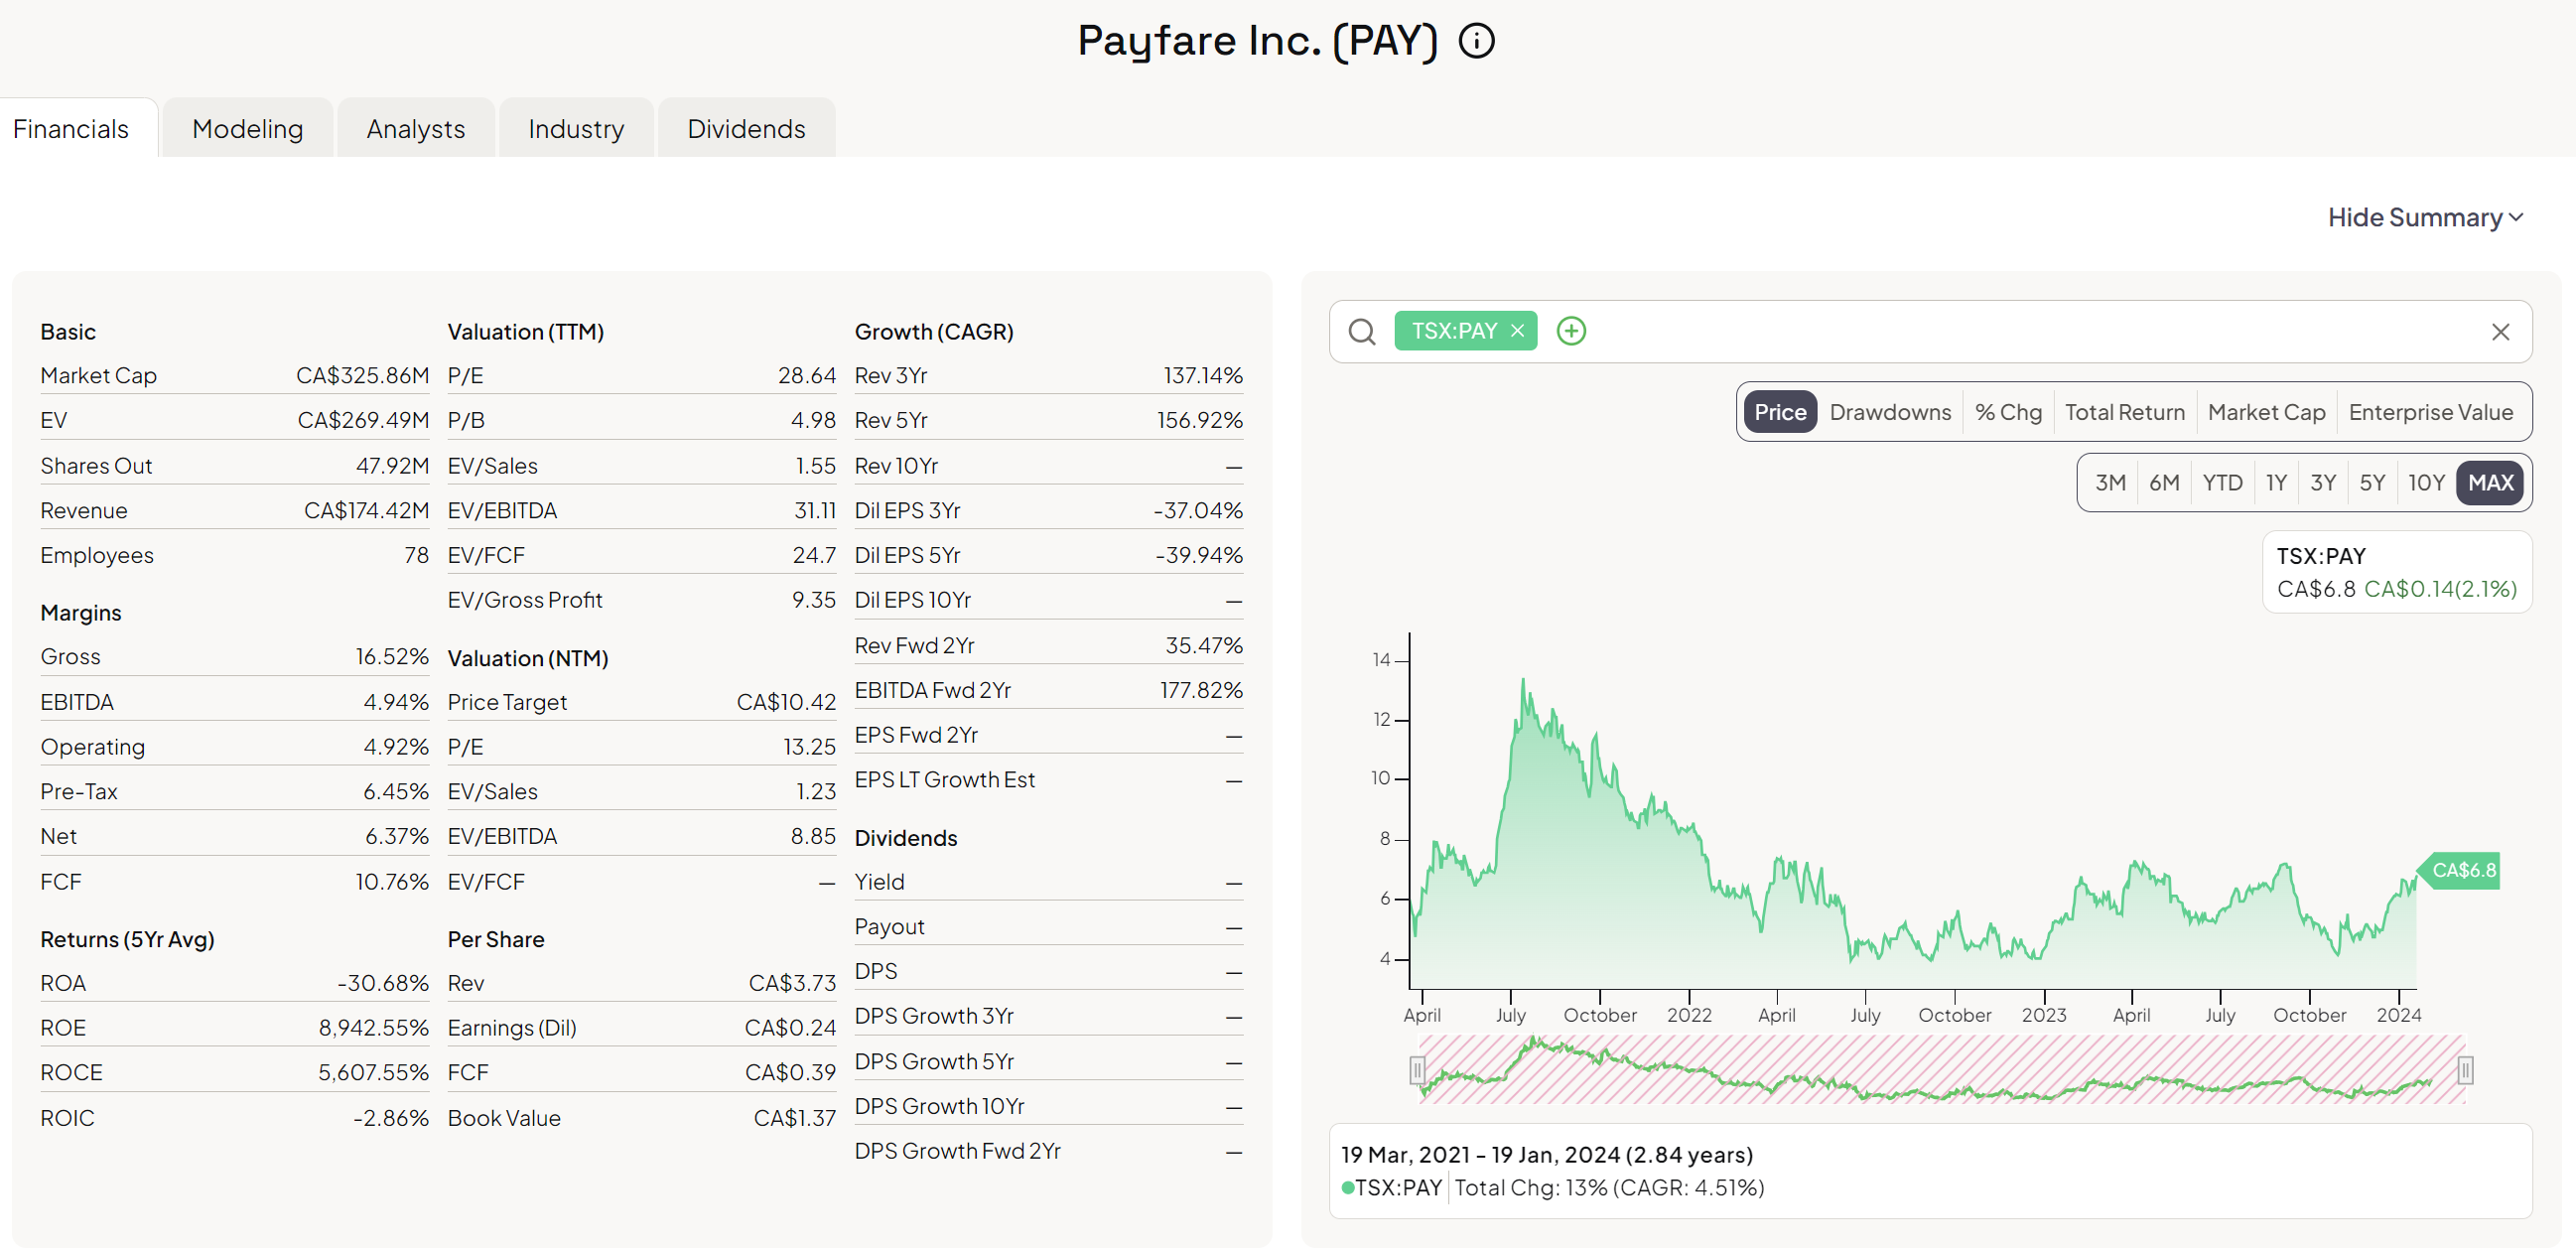Select Enterprise Value chart mode
This screenshot has width=2576, height=1251.
[2429, 412]
